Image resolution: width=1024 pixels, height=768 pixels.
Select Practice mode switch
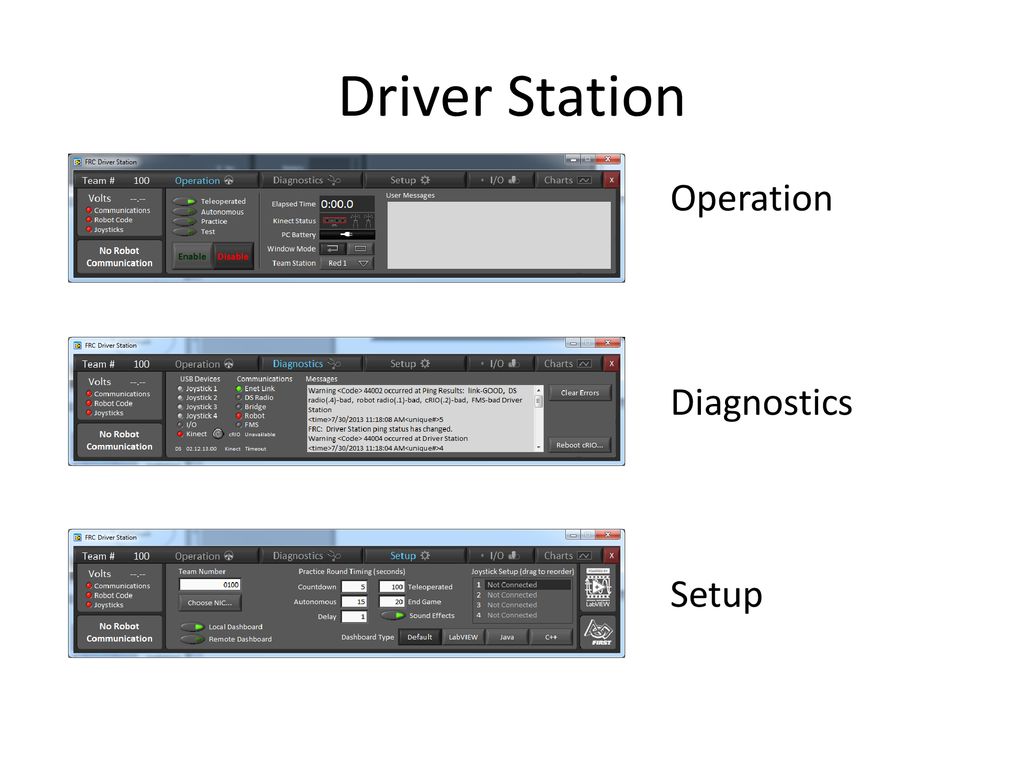point(185,221)
